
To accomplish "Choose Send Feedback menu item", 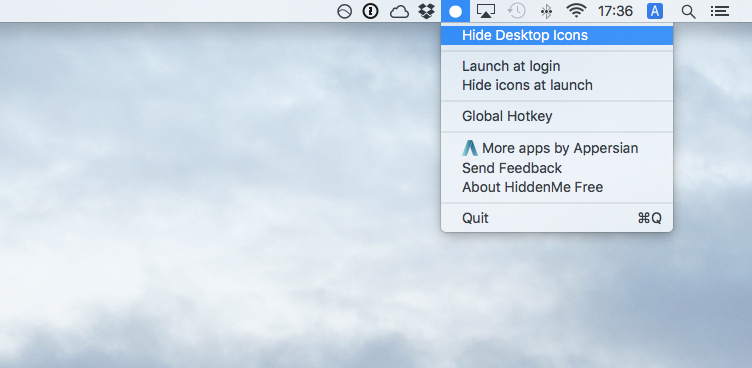I will (557, 168).
